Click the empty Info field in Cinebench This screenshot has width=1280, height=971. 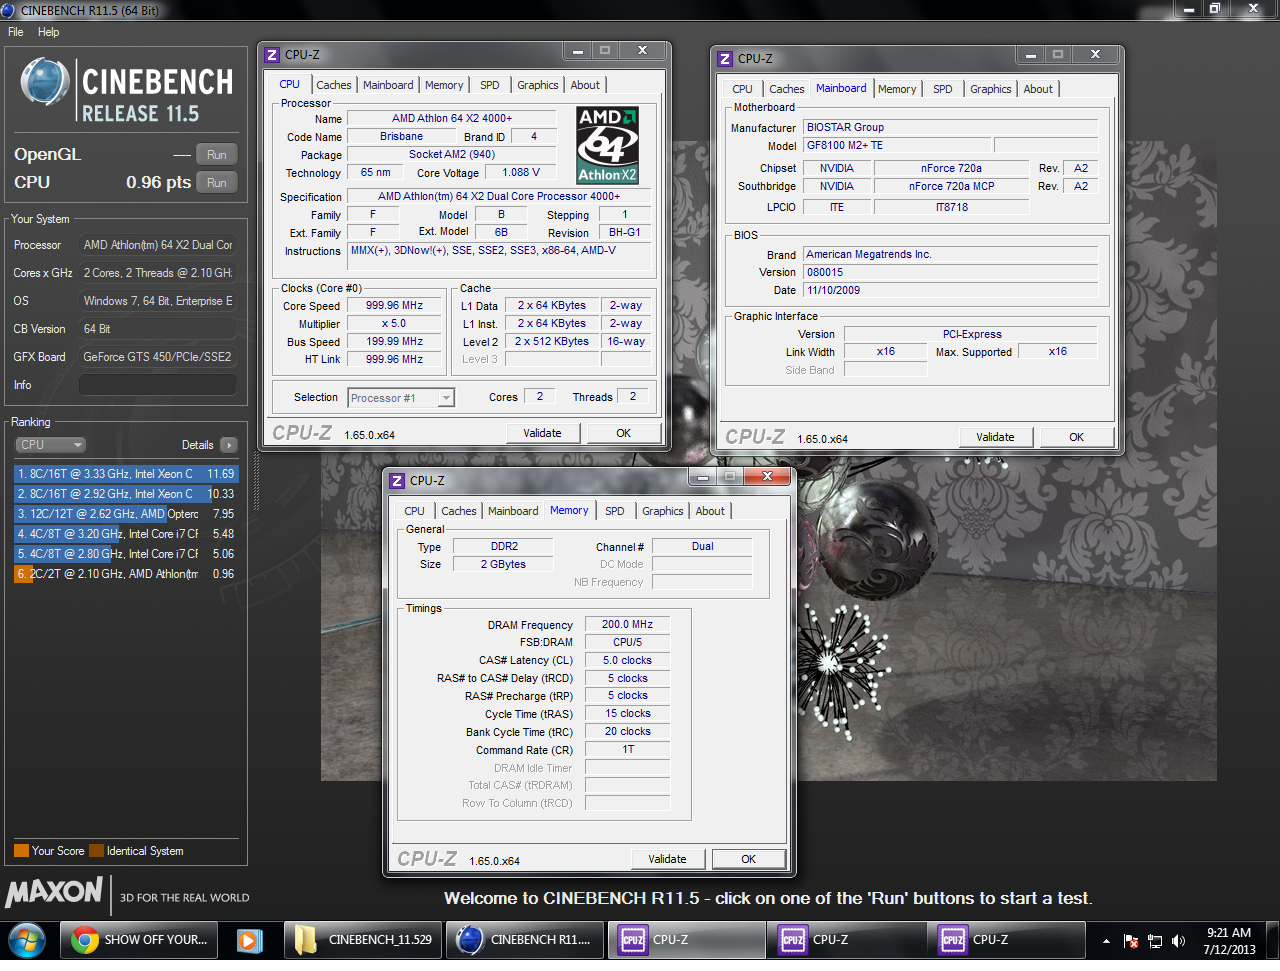[x=158, y=385]
